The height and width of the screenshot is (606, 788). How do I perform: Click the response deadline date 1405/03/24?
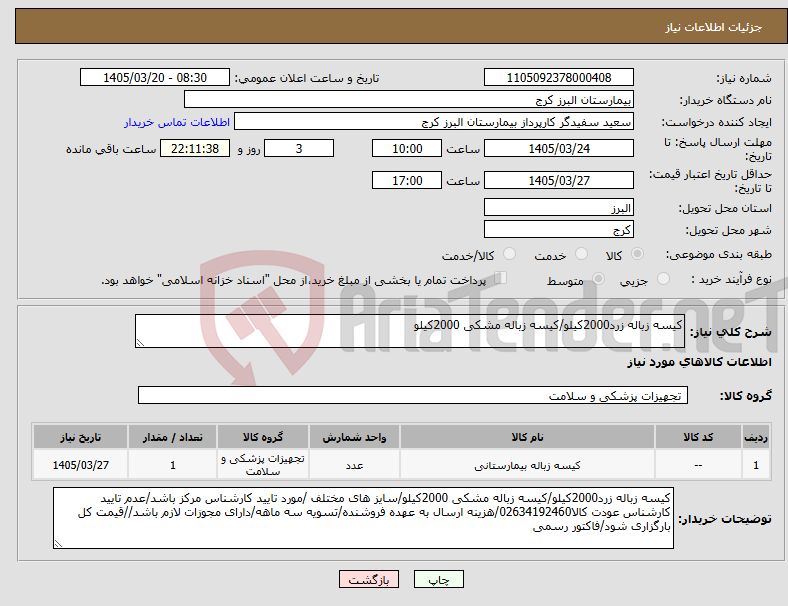coord(558,148)
